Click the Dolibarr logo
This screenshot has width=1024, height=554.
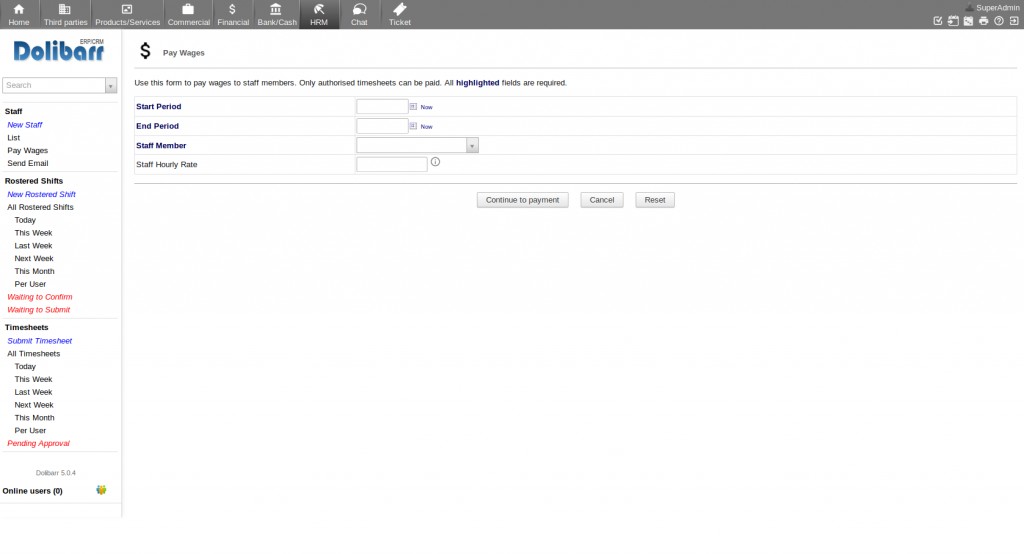pos(59,50)
